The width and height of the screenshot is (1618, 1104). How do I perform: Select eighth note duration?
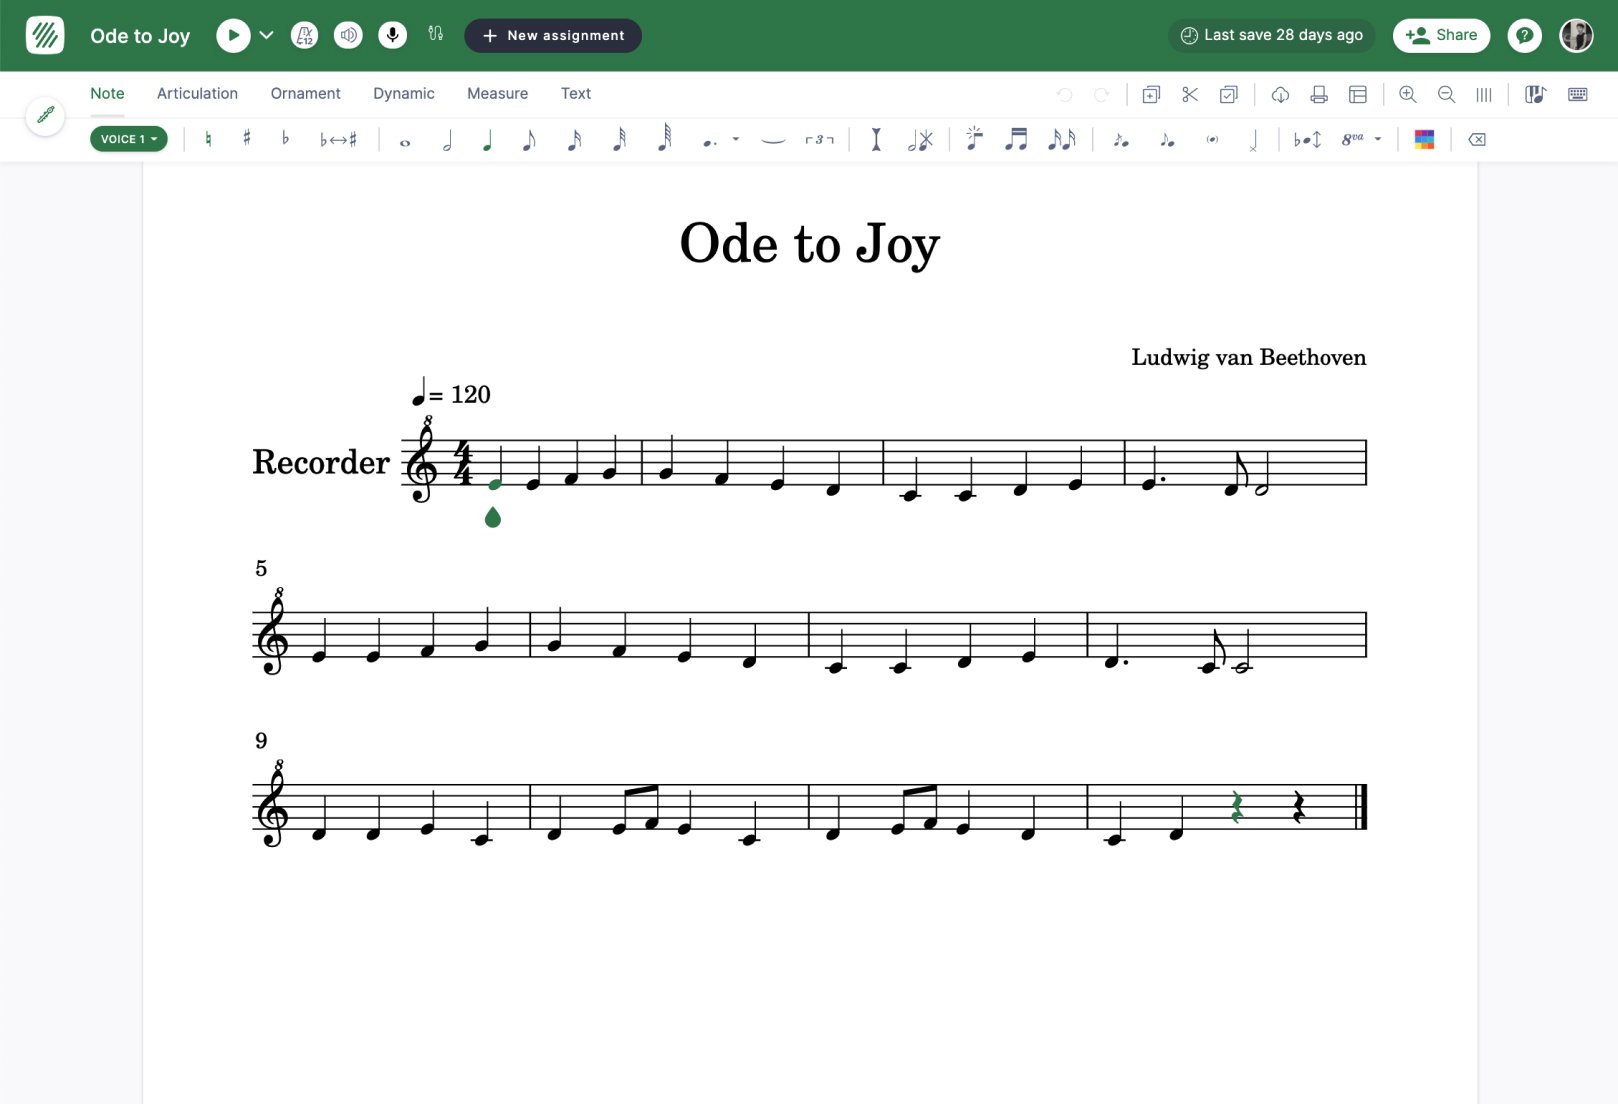pos(529,140)
